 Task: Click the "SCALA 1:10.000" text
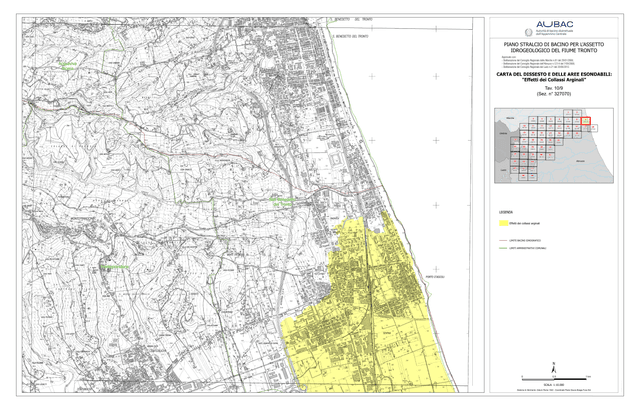coord(554,385)
